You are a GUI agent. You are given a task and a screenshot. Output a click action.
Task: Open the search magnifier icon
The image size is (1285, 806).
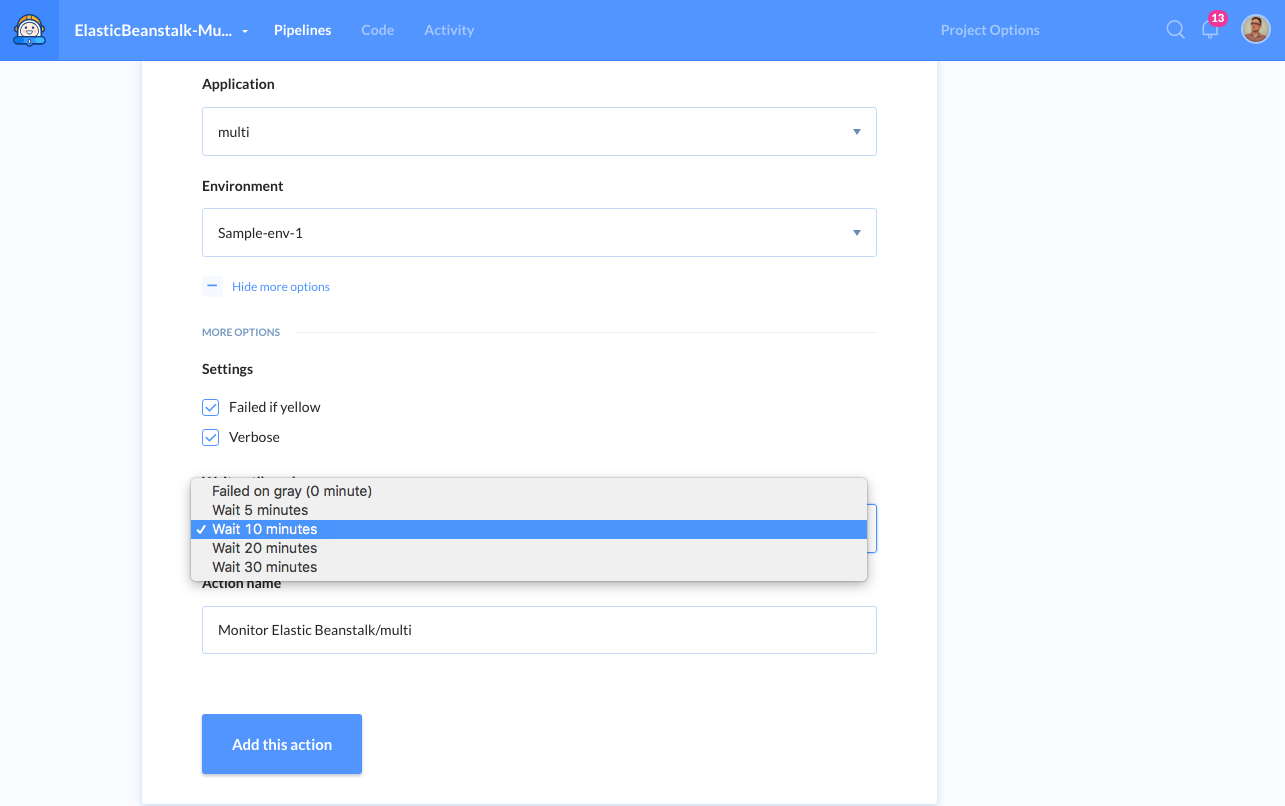[x=1176, y=30]
